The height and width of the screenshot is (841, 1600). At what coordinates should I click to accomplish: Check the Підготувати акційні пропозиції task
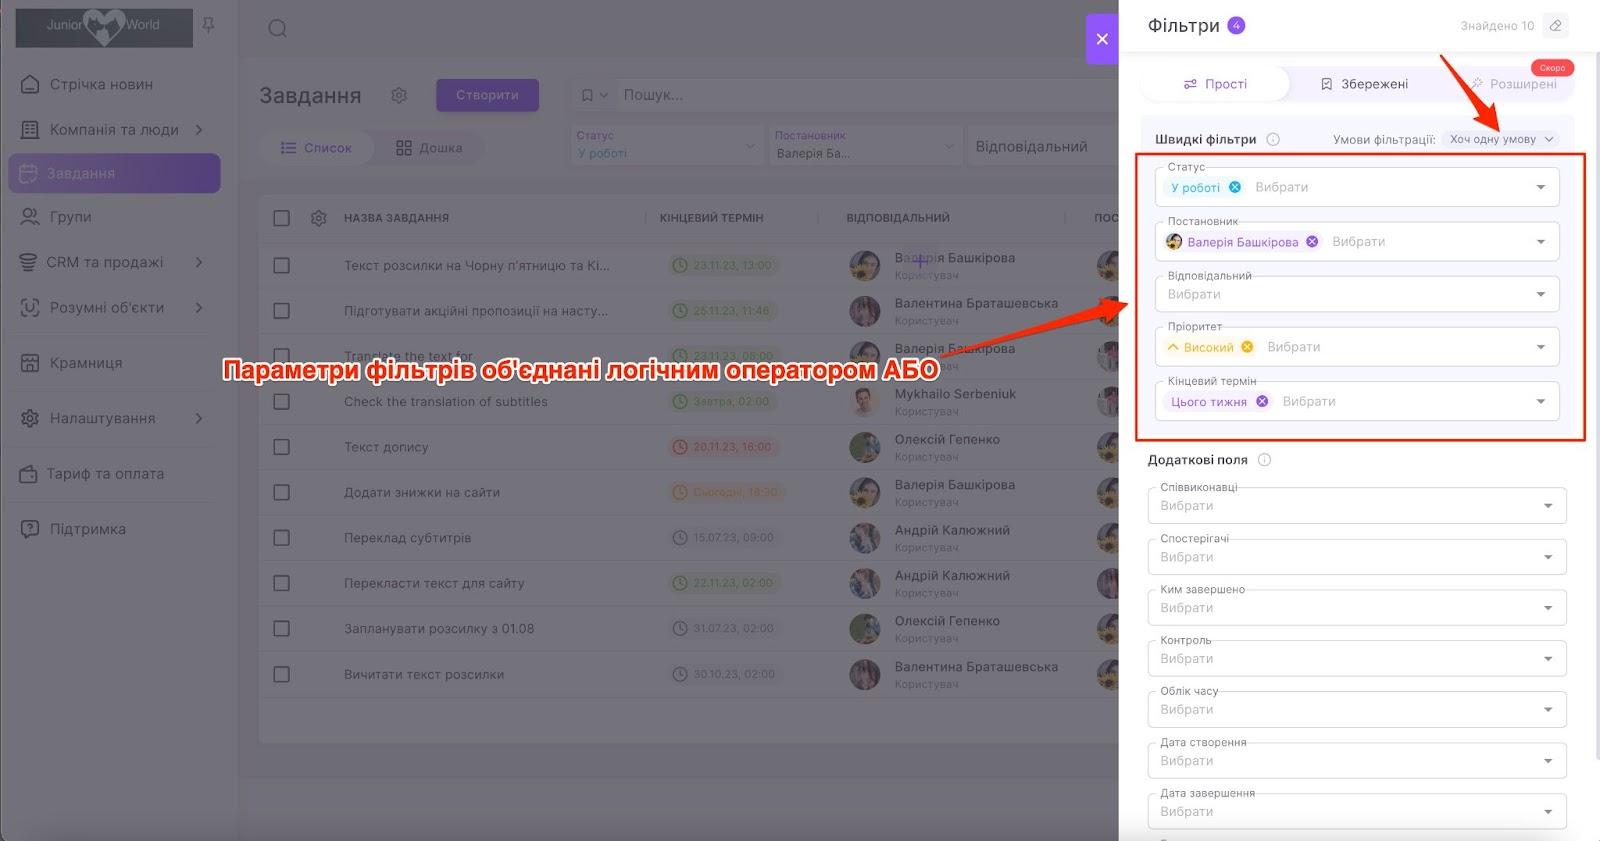pyautogui.click(x=282, y=311)
